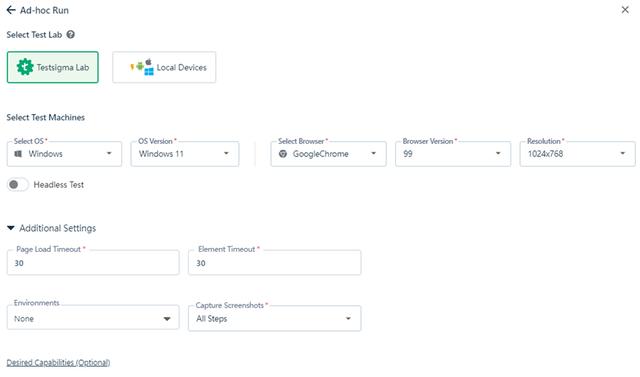Open the Select Browser dropdown

(328, 154)
